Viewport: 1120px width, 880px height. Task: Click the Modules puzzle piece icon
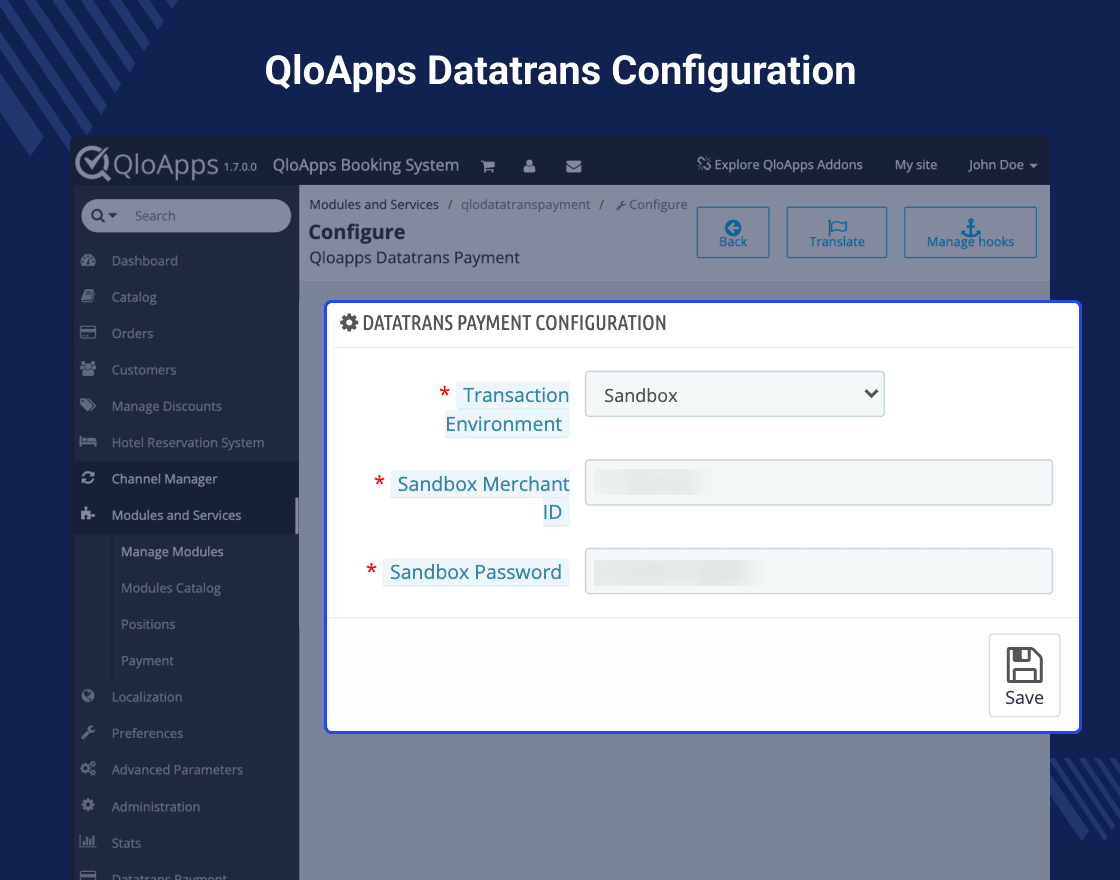[88, 514]
